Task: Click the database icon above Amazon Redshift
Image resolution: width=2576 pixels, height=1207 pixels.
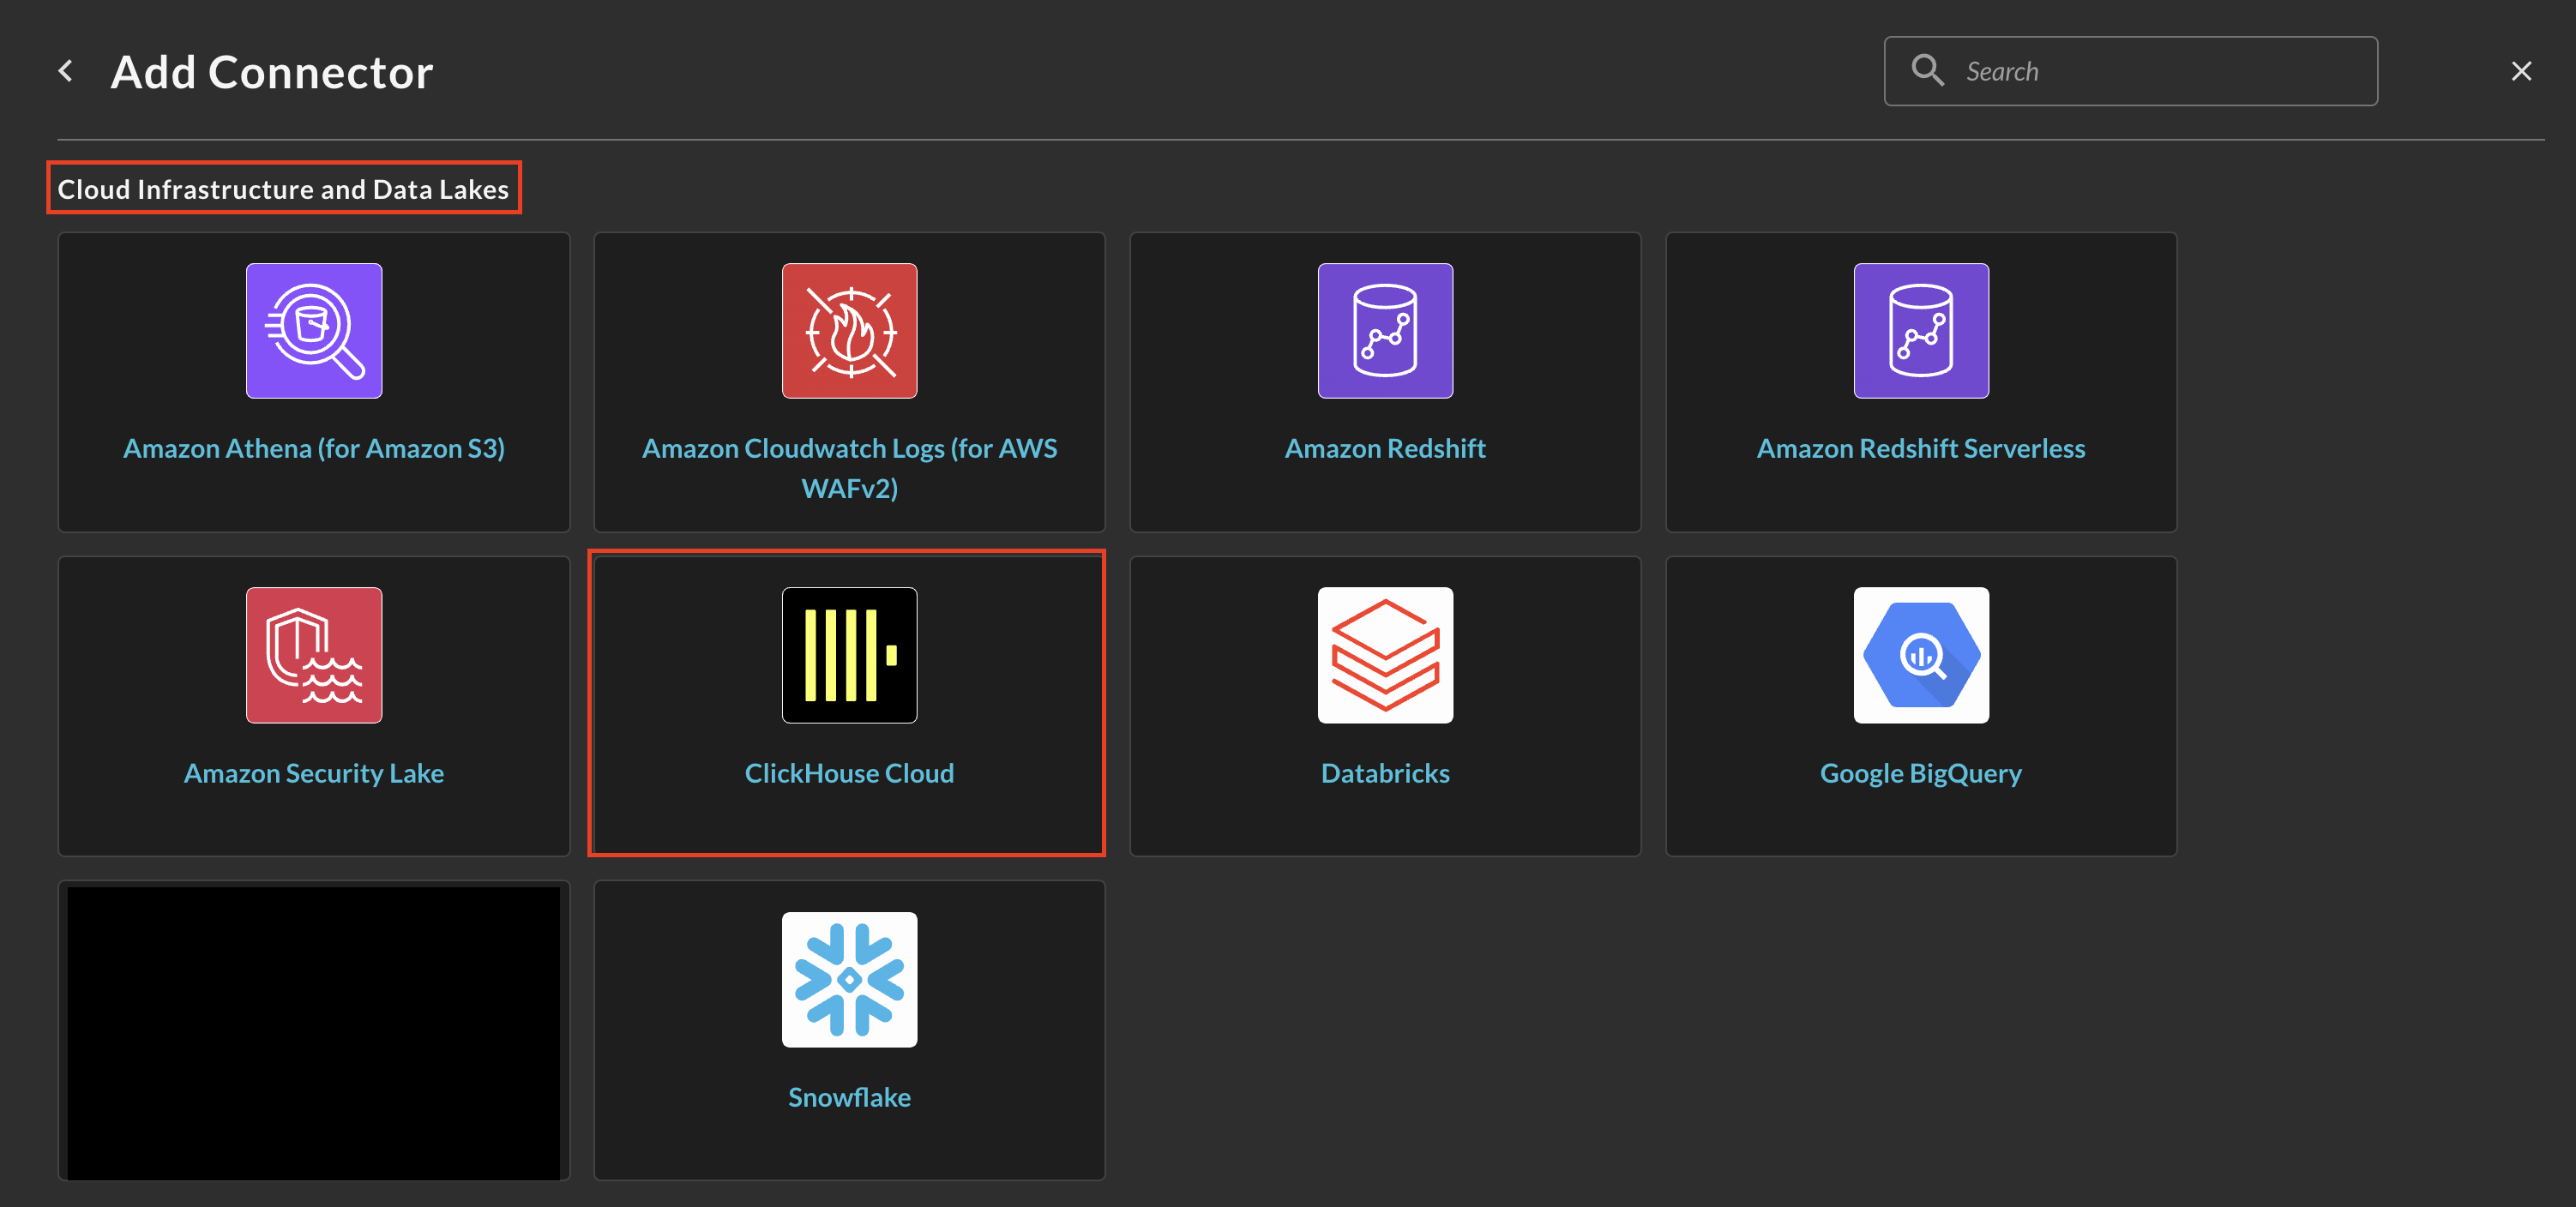Action: [x=1385, y=331]
